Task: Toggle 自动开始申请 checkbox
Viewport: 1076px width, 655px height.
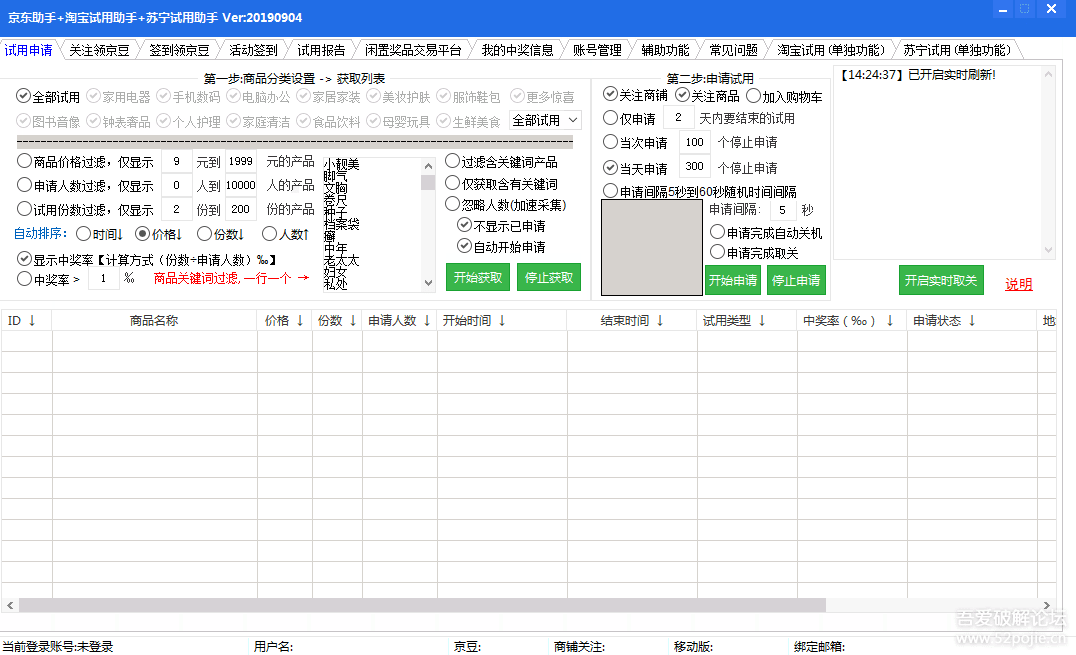Action: click(x=502, y=246)
